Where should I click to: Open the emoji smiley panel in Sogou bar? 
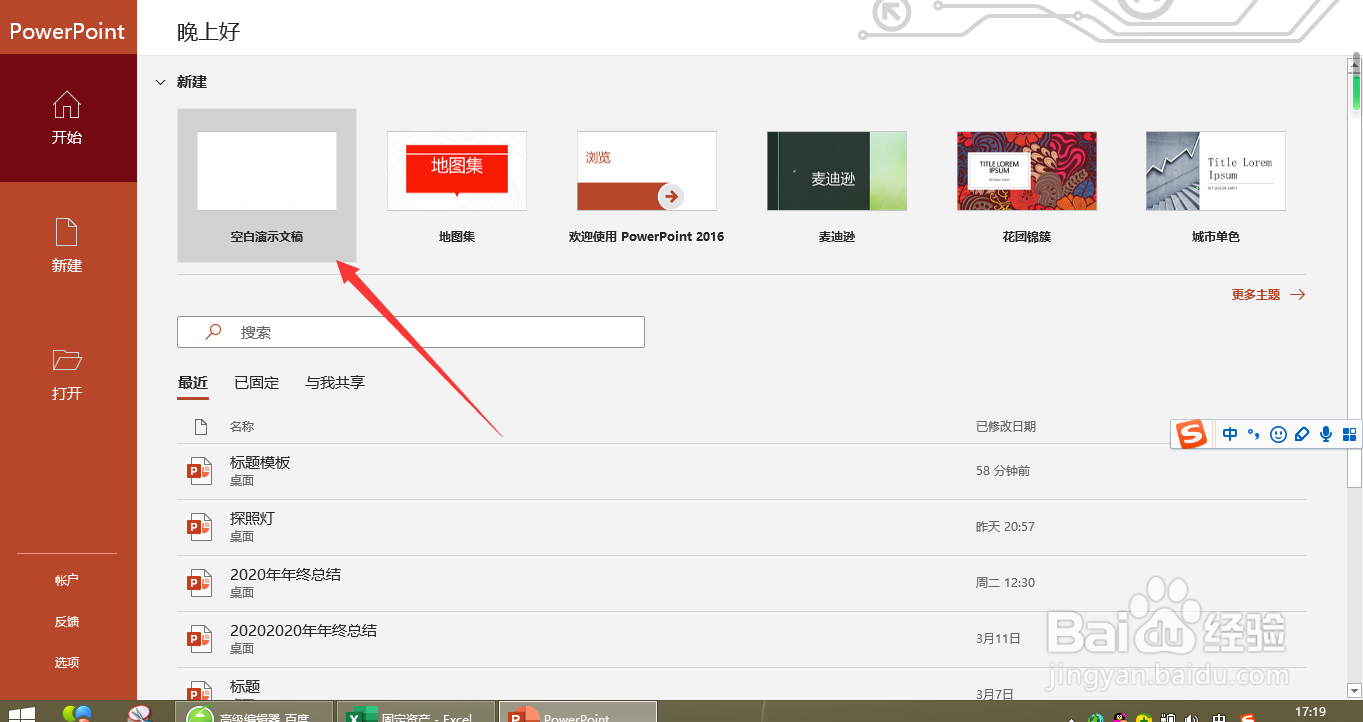click(x=1277, y=434)
